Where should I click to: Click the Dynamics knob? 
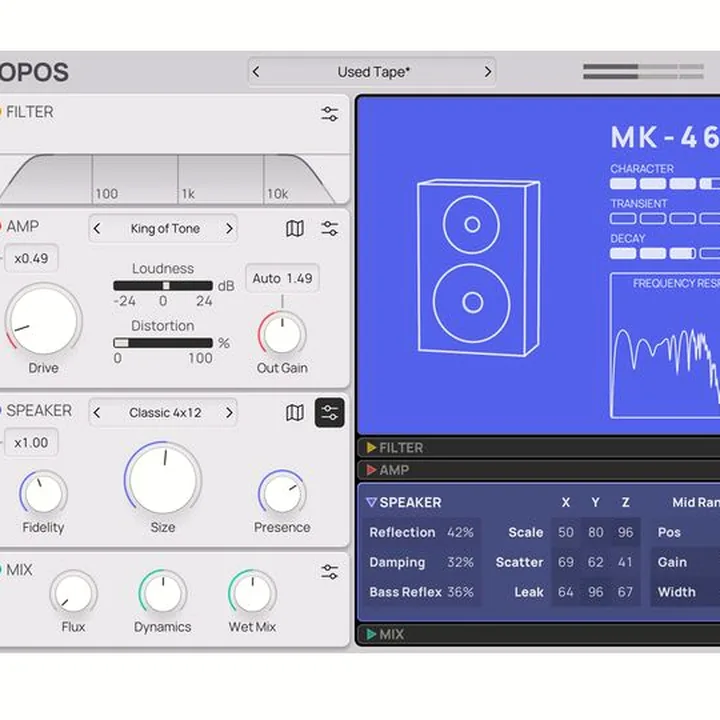[x=163, y=593]
